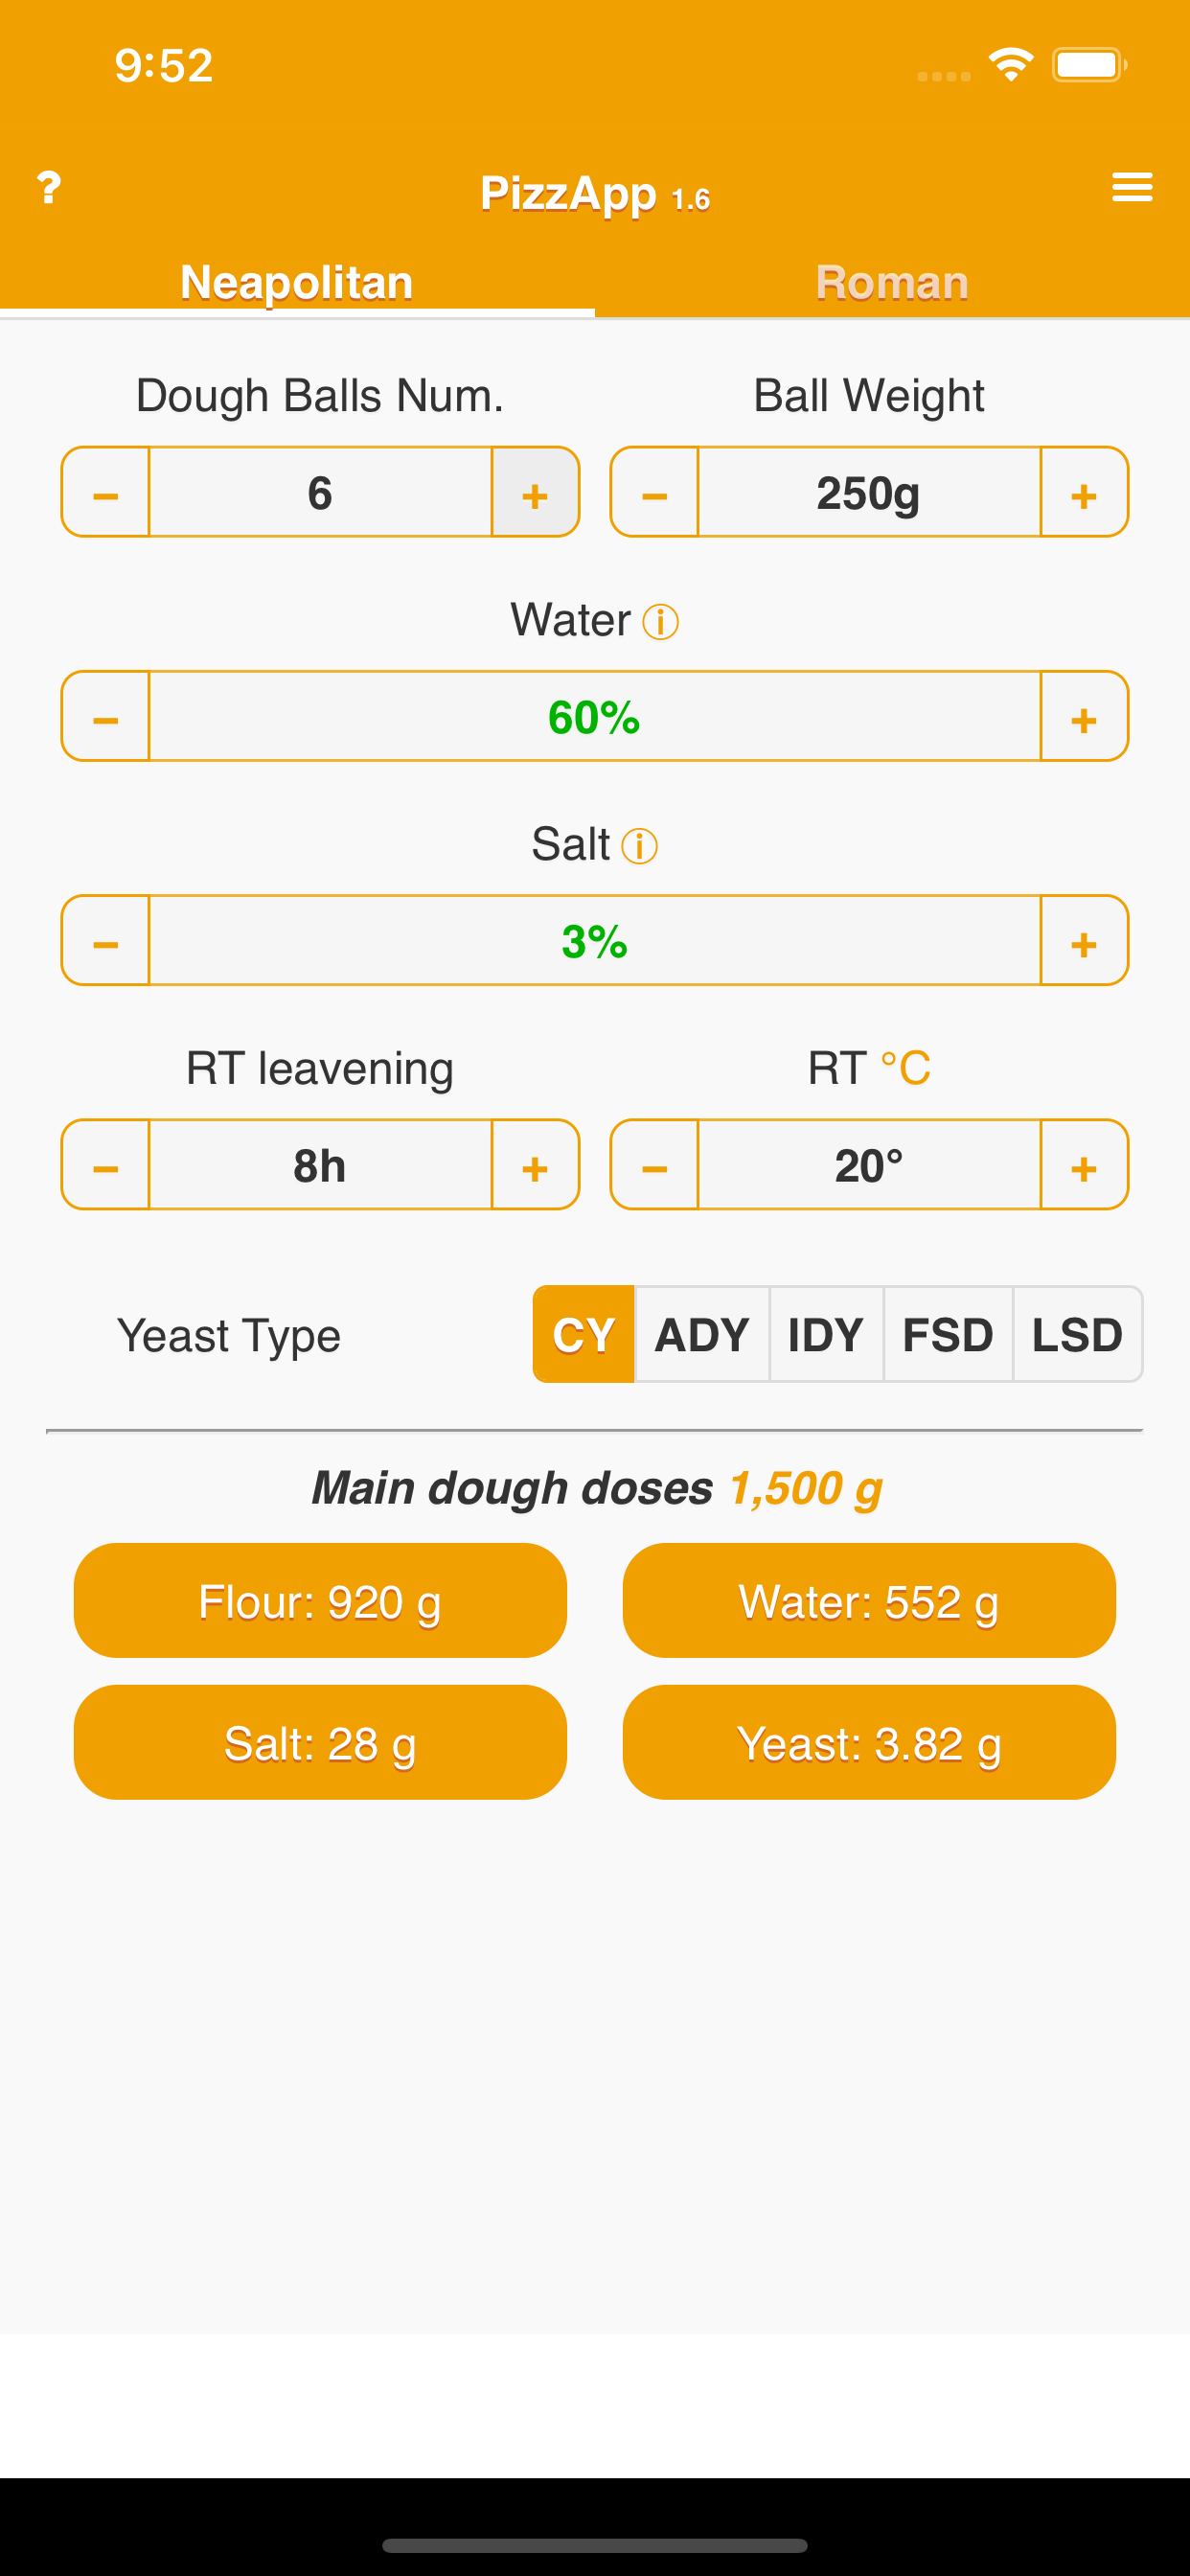Toggle the °C temperature unit label

(x=905, y=1068)
